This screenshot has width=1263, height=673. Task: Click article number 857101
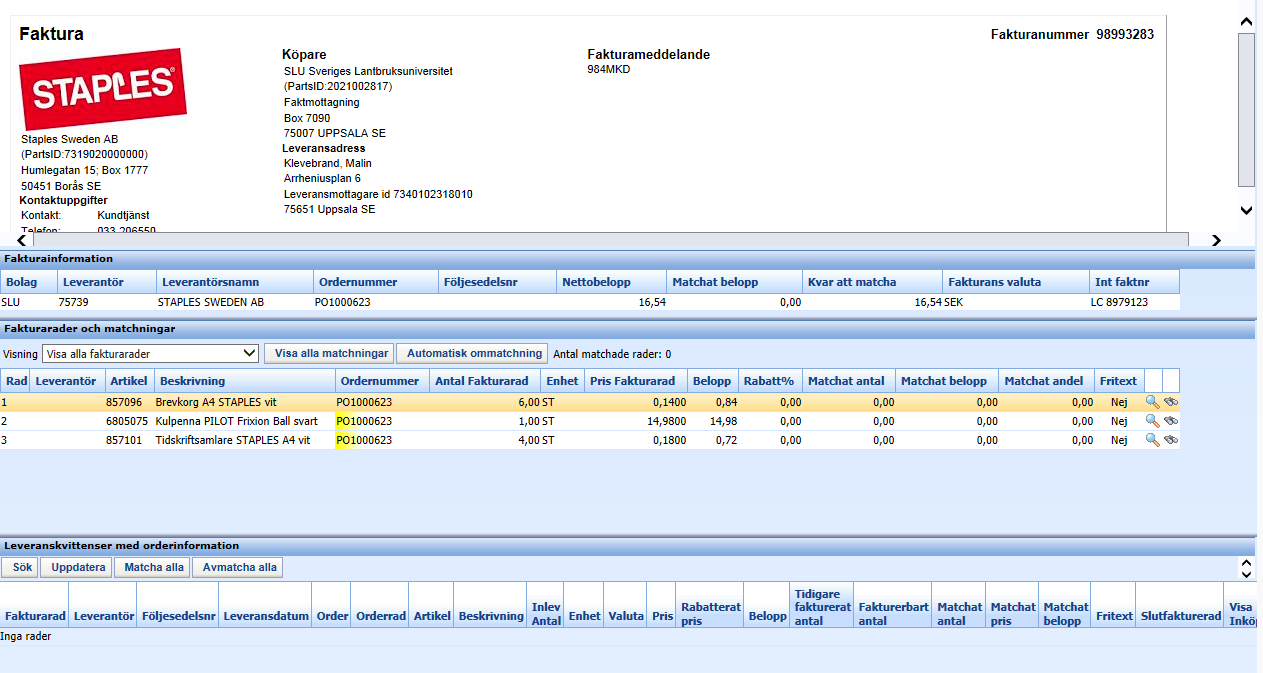[126, 440]
